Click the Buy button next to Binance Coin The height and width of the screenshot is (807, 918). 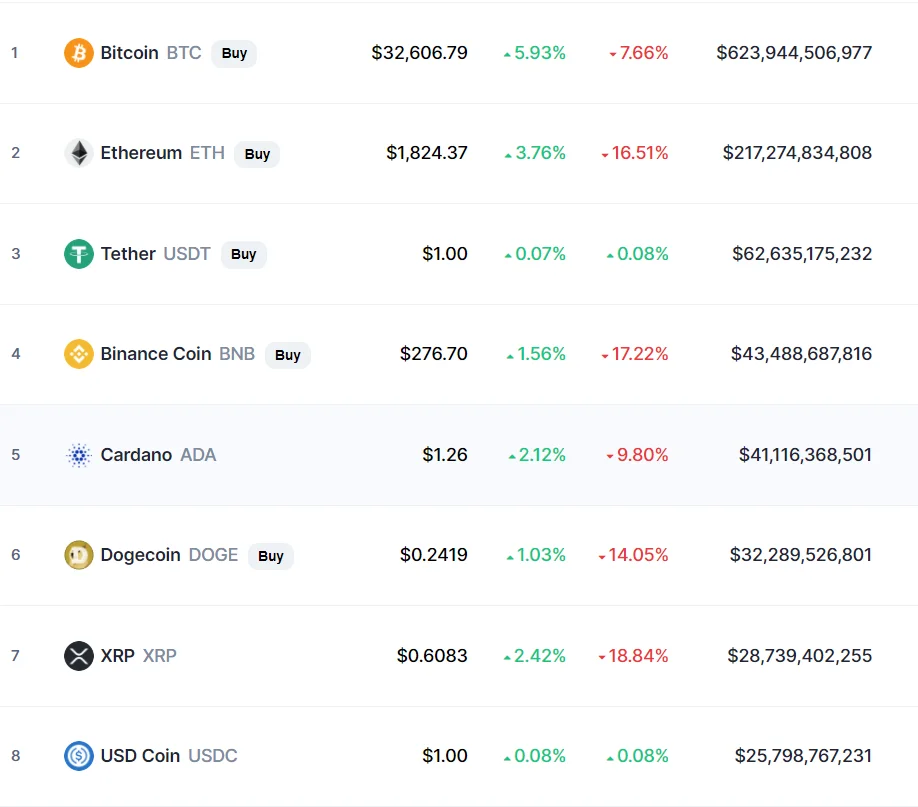coord(287,355)
